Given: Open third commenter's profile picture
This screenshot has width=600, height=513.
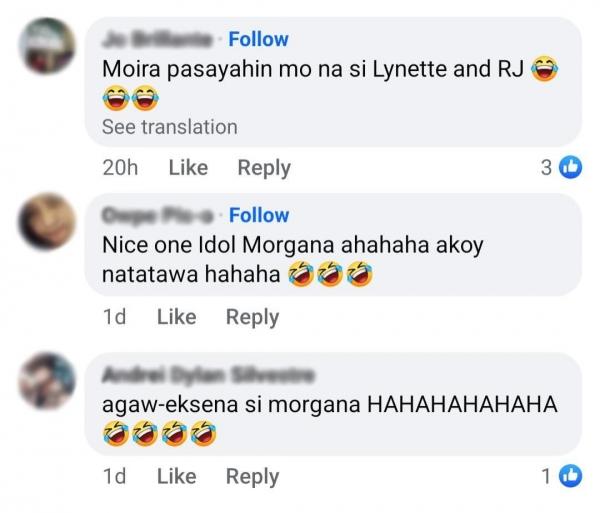Looking at the screenshot, I should click(x=47, y=381).
